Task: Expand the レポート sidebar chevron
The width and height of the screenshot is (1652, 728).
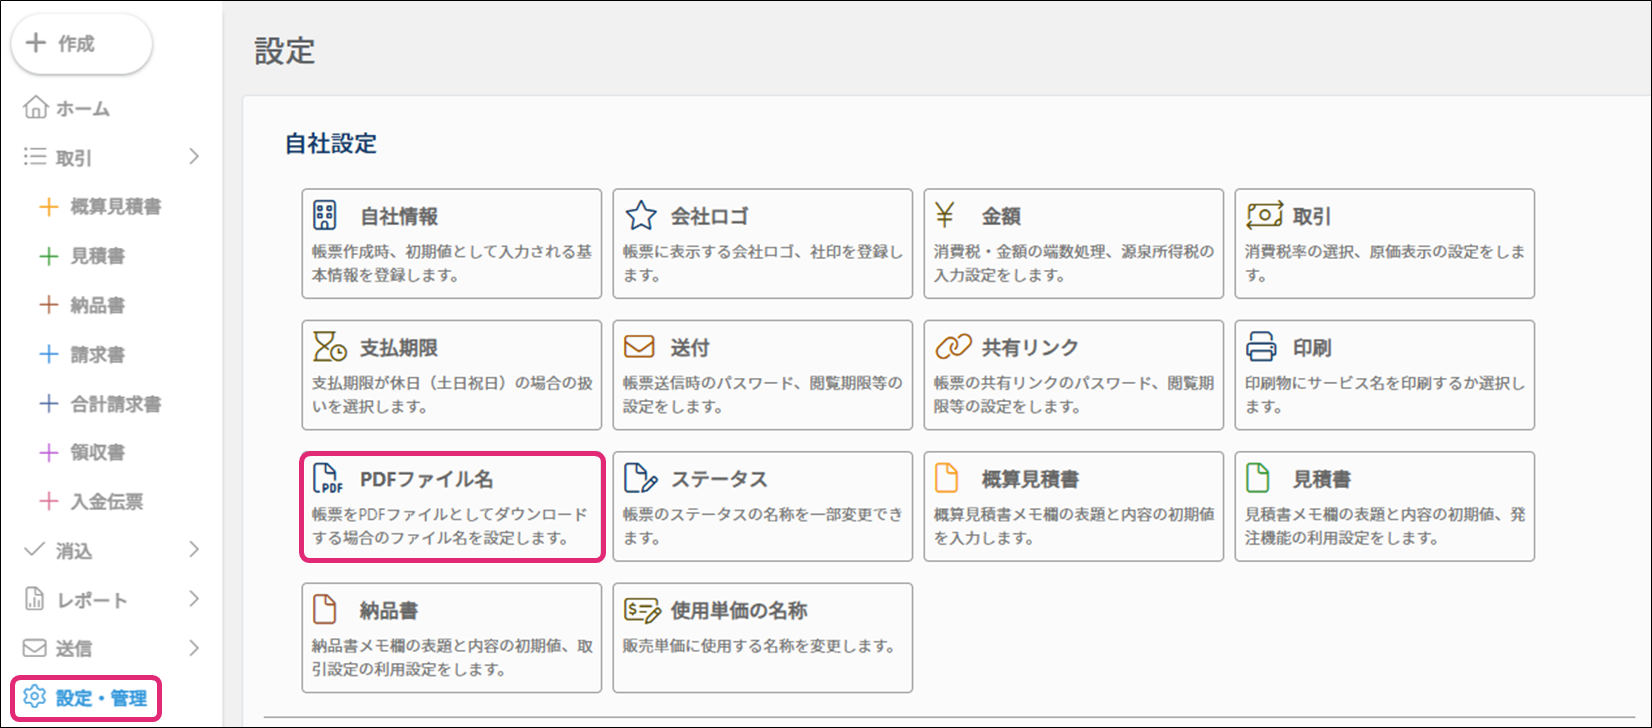Action: (194, 599)
